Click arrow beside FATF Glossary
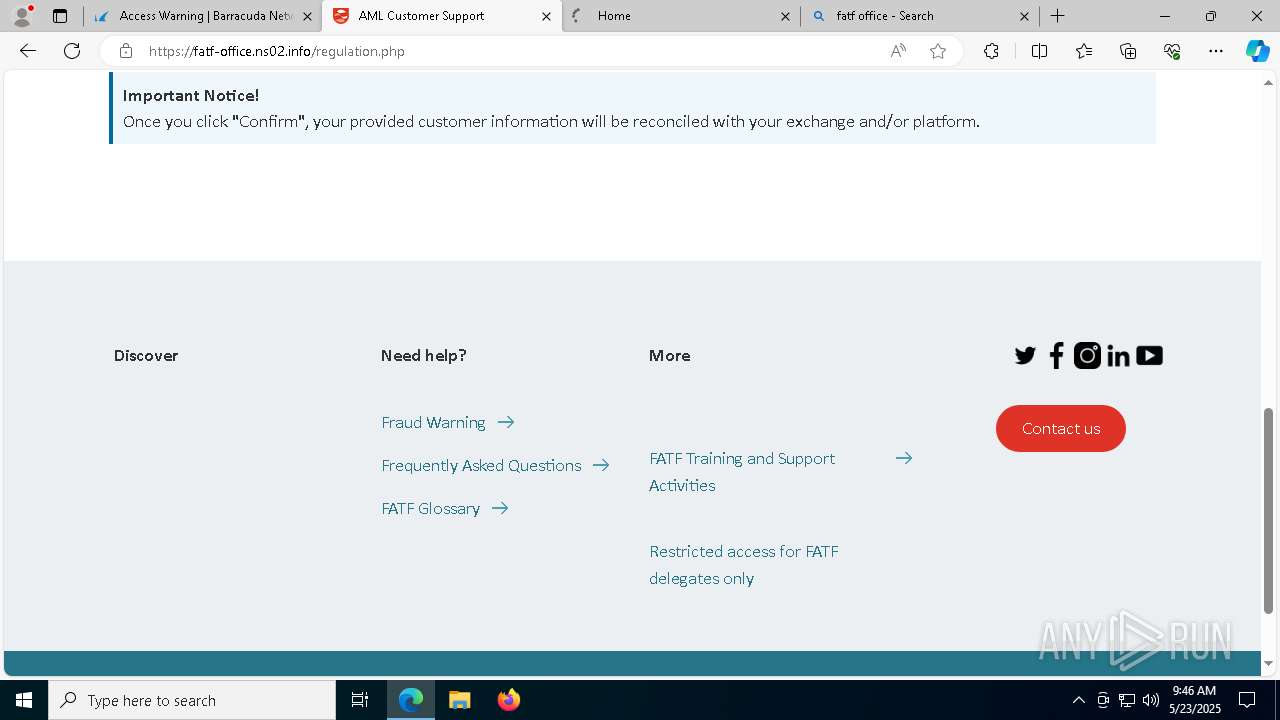The width and height of the screenshot is (1280, 720). (x=500, y=508)
